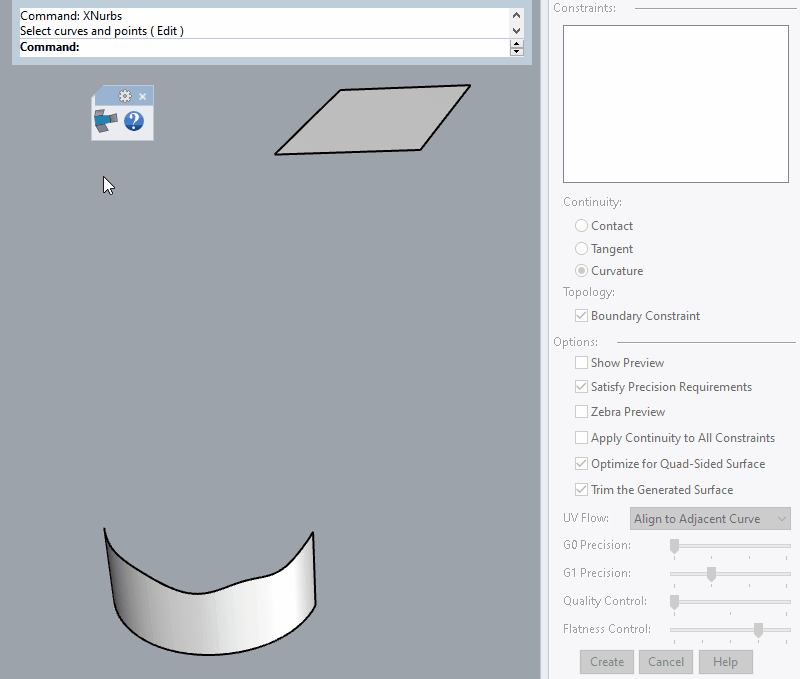Open the UV Flow dropdown
The width and height of the screenshot is (800, 679).
(x=779, y=518)
